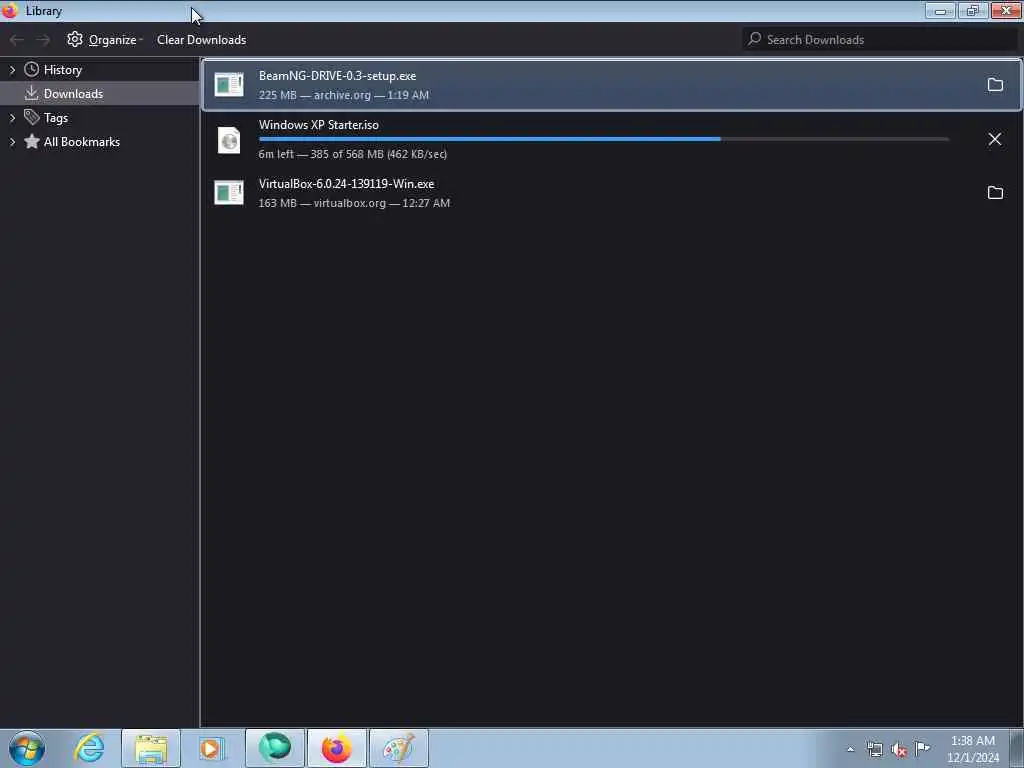This screenshot has width=1024, height=768.
Task: Click the Windows XP Starter.iso disc icon
Action: [229, 140]
